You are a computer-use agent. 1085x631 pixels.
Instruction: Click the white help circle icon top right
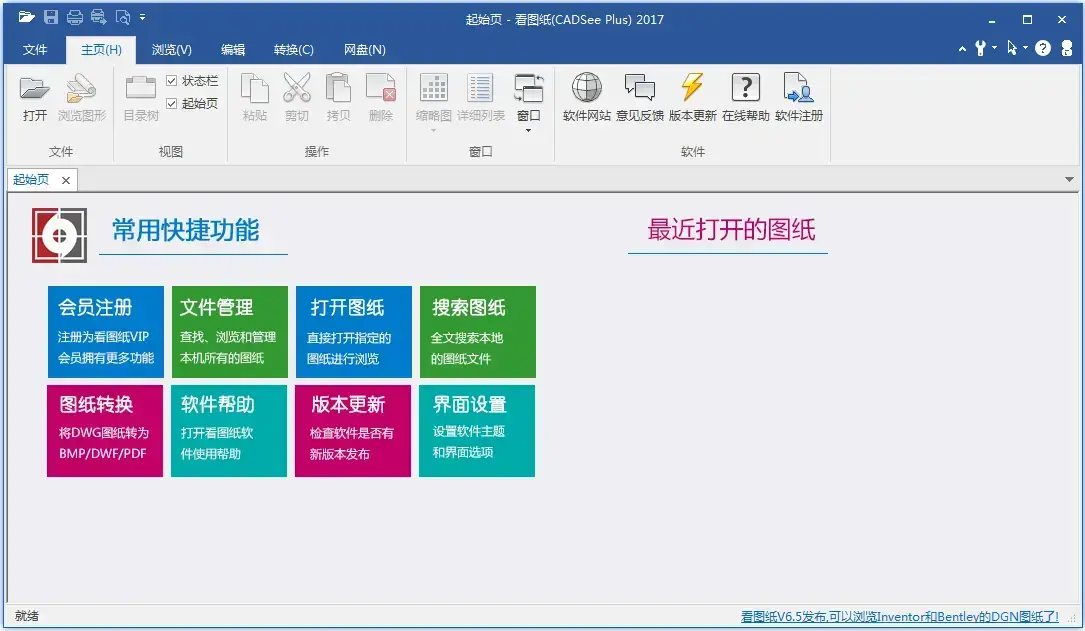pos(1043,48)
